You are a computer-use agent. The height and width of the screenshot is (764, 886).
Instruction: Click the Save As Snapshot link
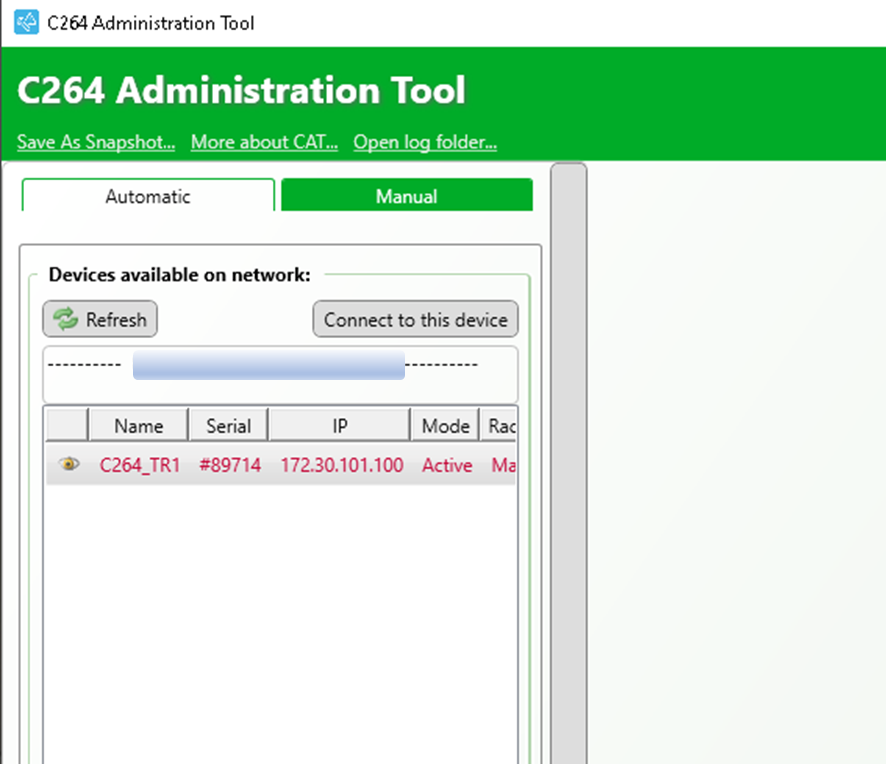pyautogui.click(x=96, y=142)
